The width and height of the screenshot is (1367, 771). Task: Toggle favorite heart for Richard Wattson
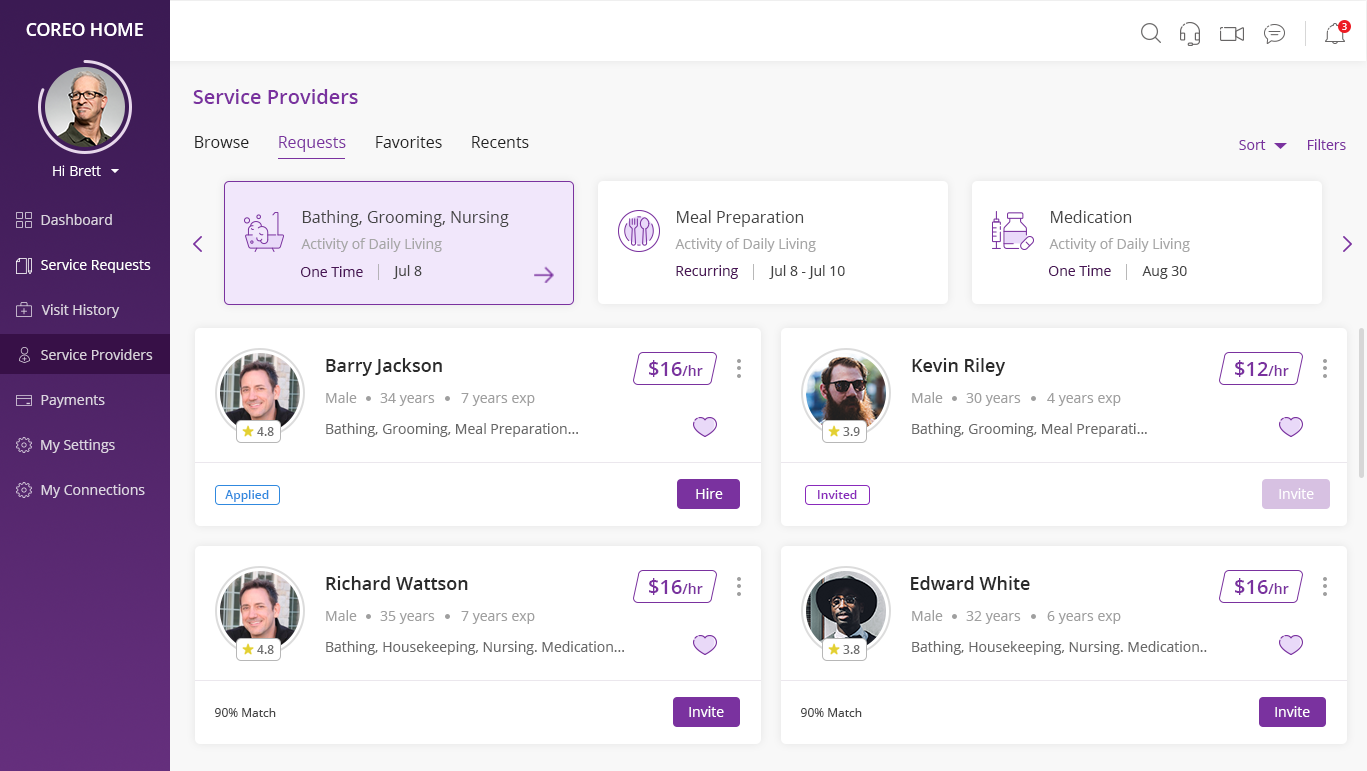coord(705,645)
